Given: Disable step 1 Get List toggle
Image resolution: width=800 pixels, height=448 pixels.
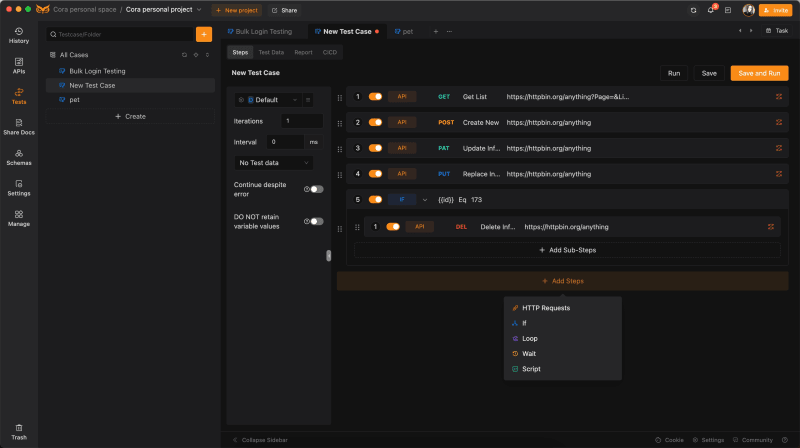Looking at the screenshot, I should (x=376, y=96).
